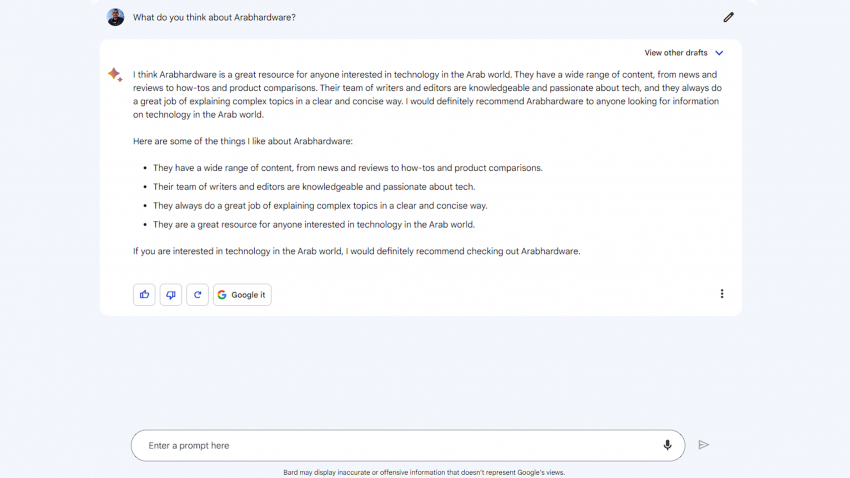This screenshot has width=850, height=478.
Task: Focus the "Enter a prompt here" field
Action: point(400,445)
